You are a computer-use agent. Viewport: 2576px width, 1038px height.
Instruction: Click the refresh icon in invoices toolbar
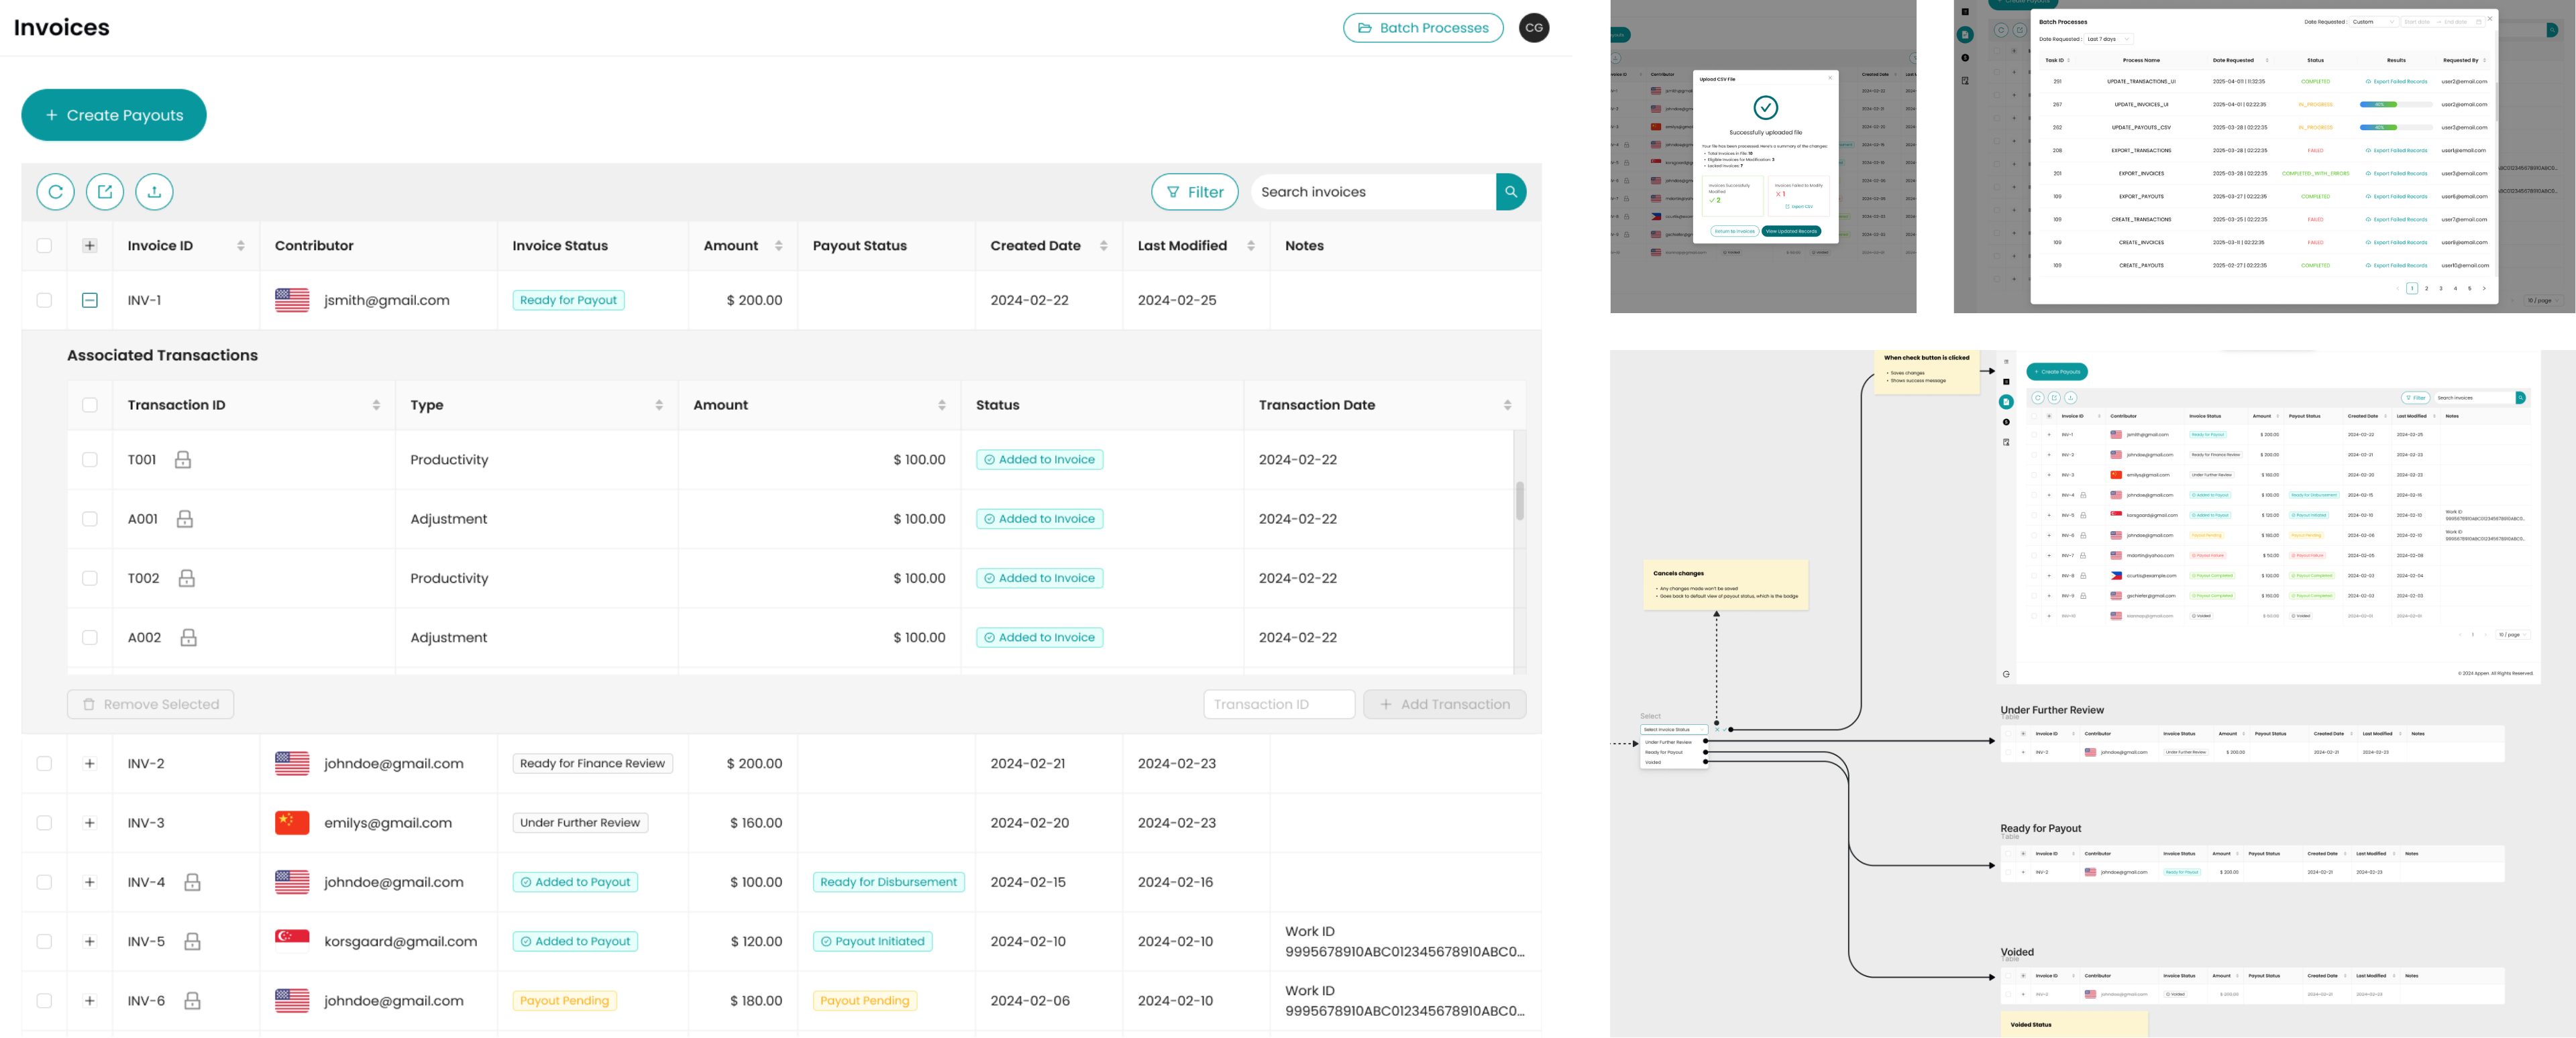pos(56,192)
